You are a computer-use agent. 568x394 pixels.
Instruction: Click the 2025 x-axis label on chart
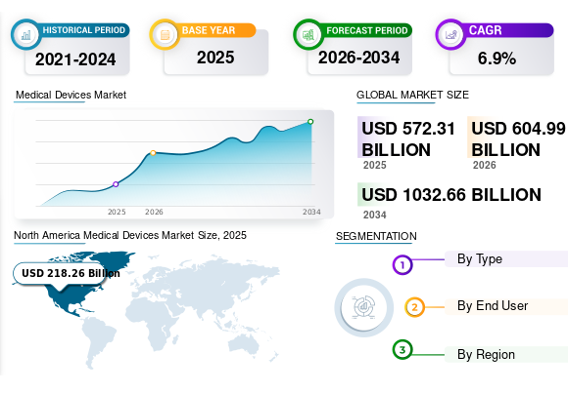117,212
